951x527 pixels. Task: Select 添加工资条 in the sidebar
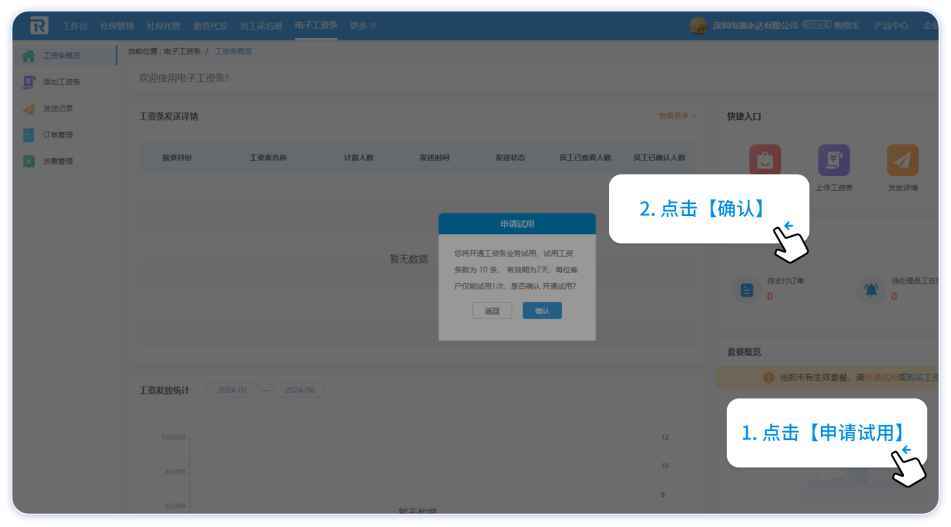62,82
